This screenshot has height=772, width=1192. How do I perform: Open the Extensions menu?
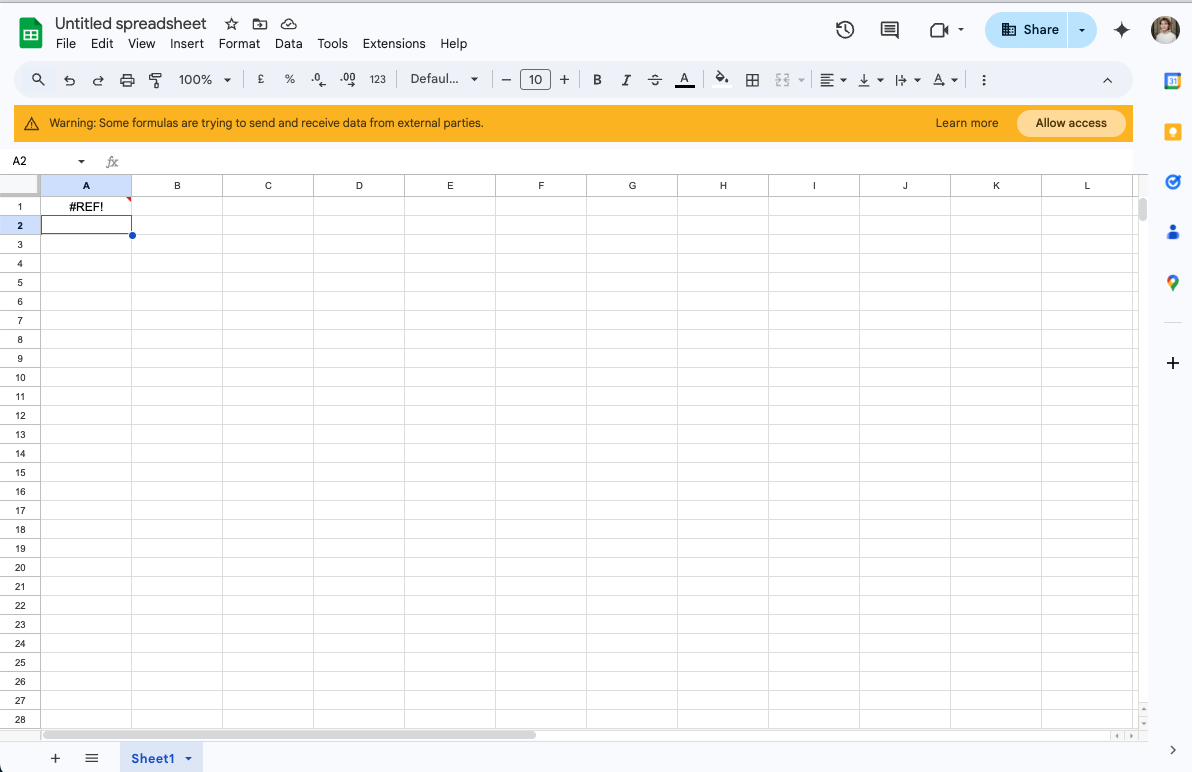click(x=394, y=43)
